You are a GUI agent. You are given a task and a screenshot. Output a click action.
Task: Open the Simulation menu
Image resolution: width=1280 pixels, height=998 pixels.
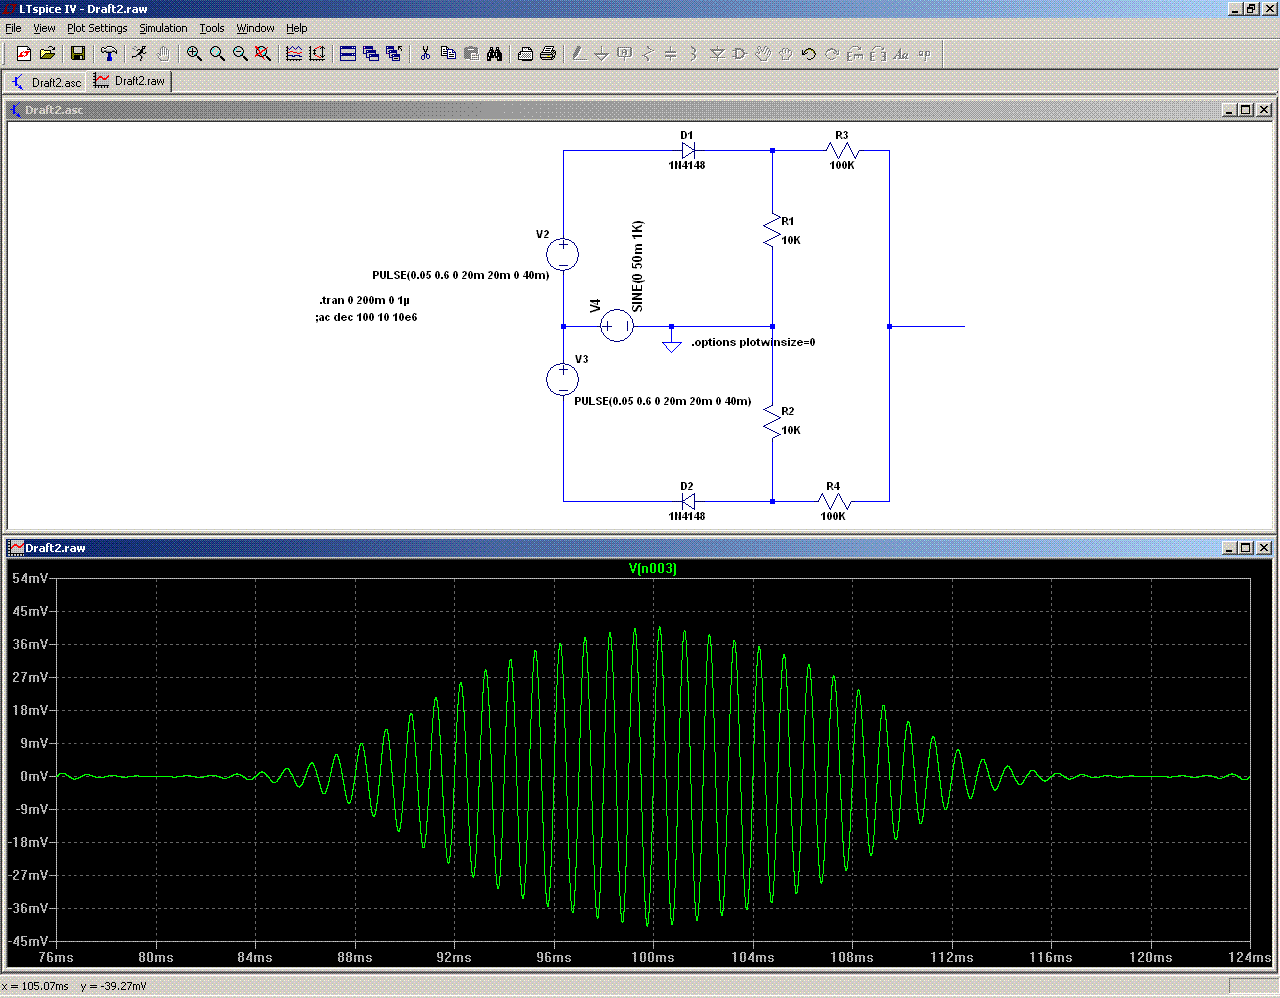coord(163,28)
